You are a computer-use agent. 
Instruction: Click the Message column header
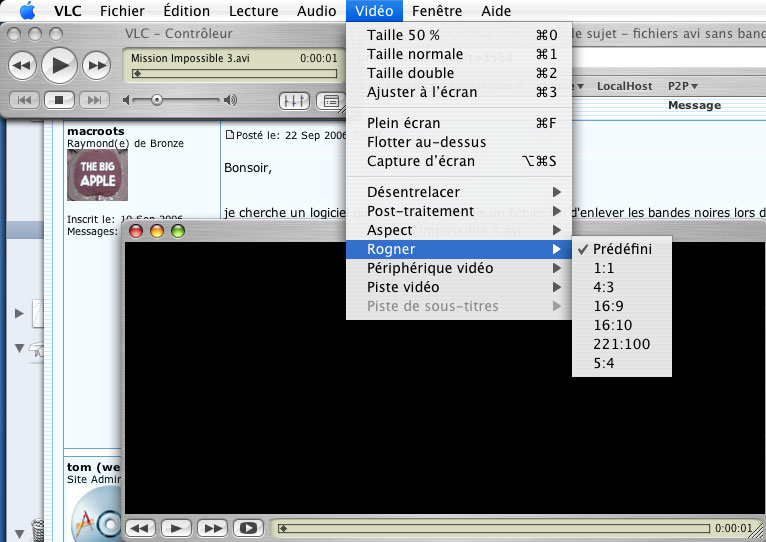point(694,105)
